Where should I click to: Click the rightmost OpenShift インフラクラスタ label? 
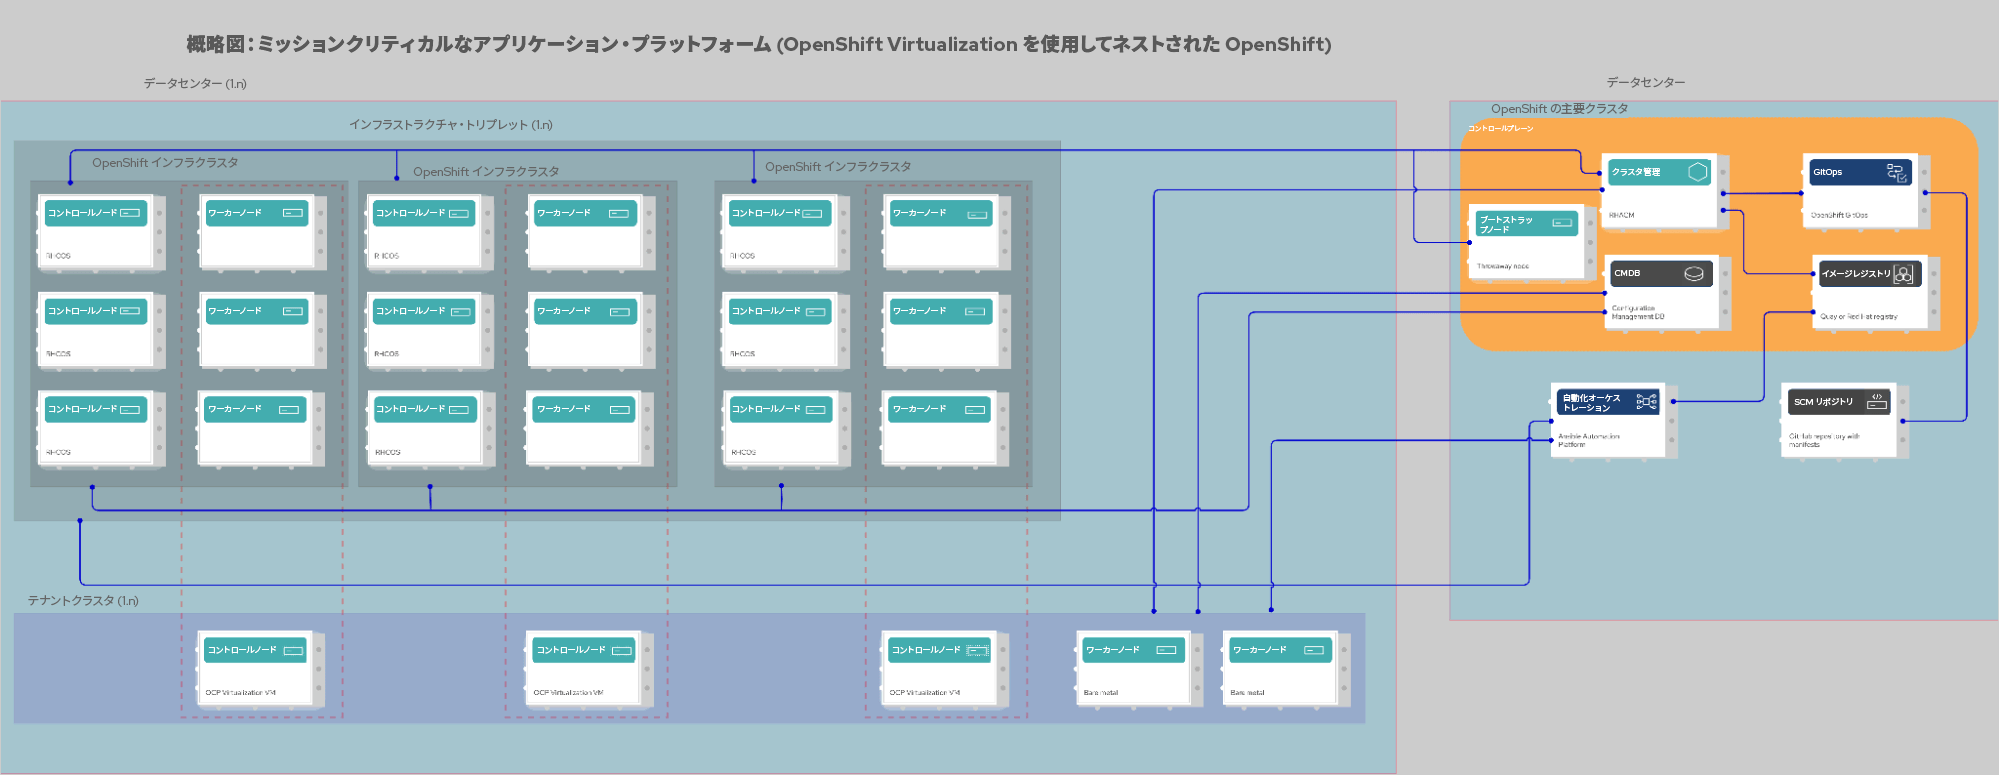838,167
